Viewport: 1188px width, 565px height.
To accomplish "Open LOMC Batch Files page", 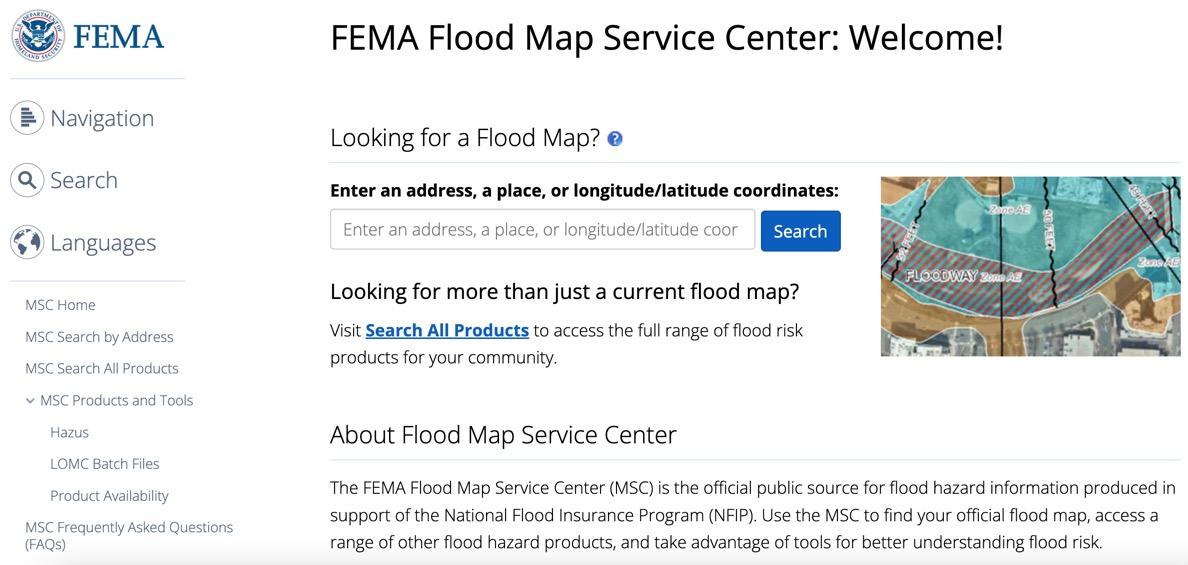I will [x=104, y=464].
